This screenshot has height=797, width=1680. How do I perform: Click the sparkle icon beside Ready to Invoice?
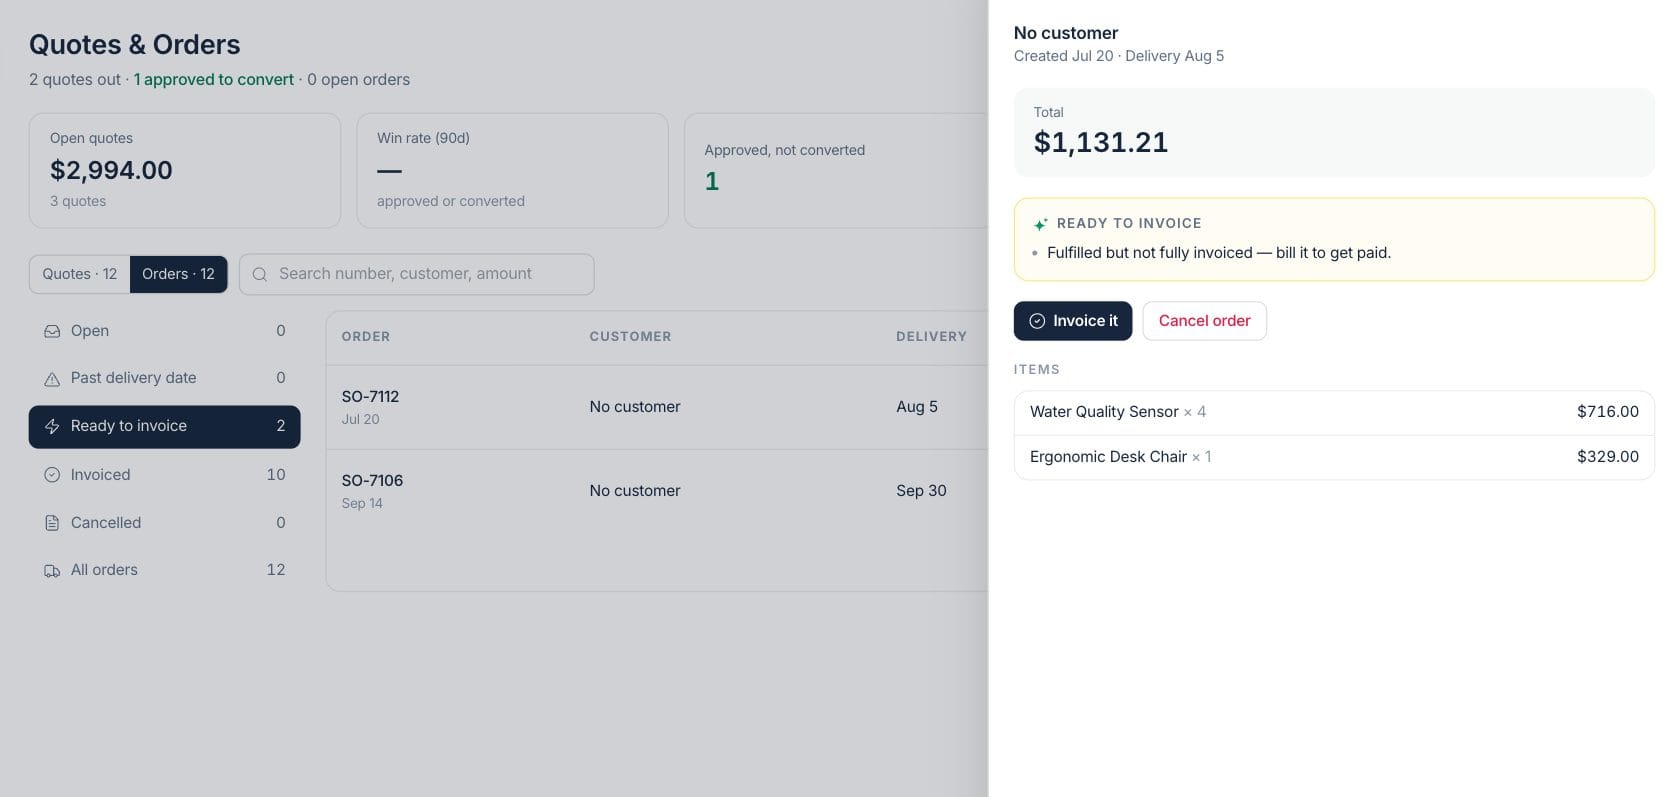pos(1041,224)
